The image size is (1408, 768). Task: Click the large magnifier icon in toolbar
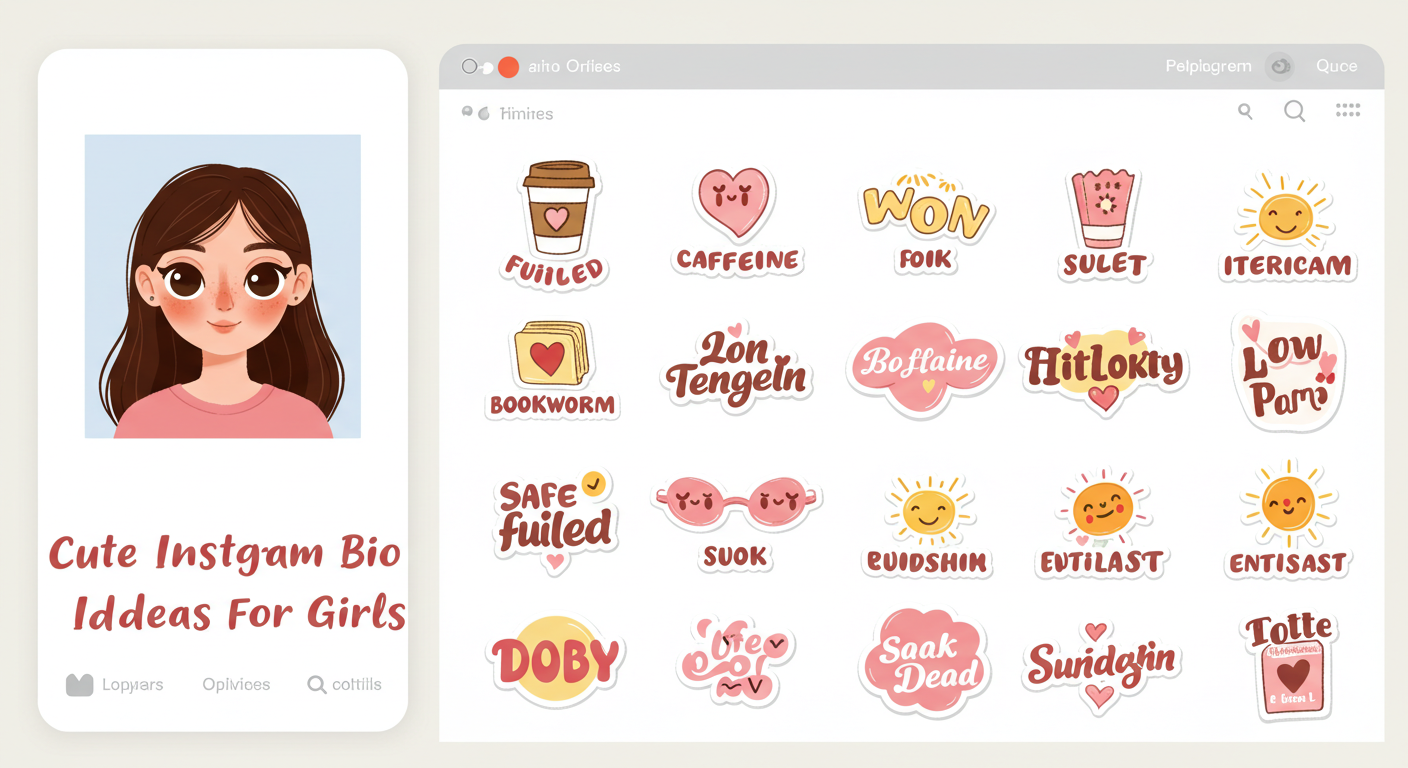1295,112
